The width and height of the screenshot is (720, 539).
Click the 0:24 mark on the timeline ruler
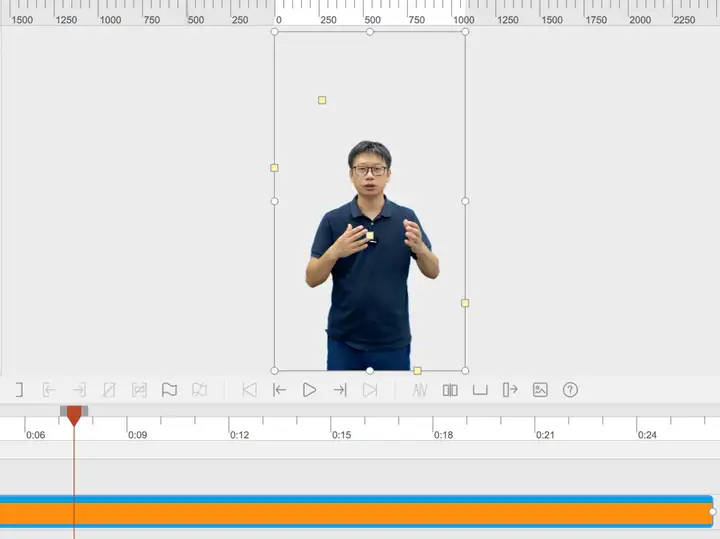tap(647, 435)
